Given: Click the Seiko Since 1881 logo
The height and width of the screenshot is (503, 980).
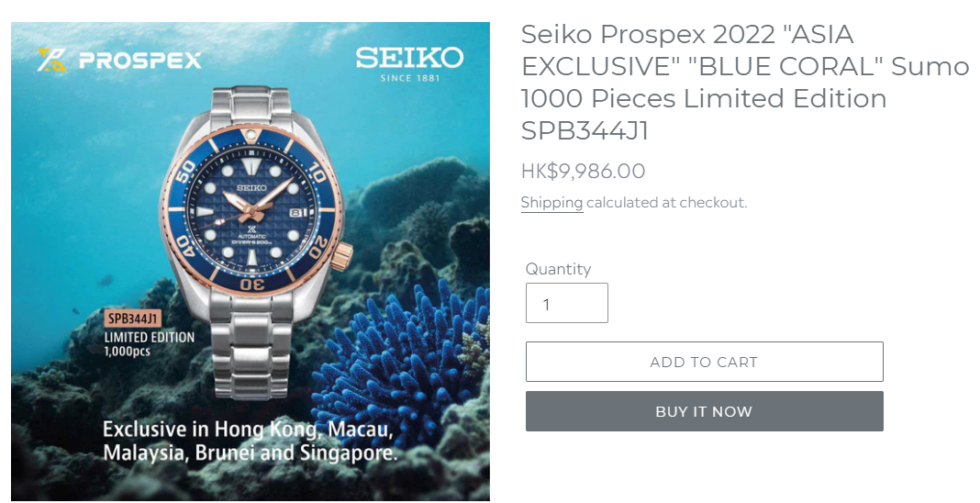Looking at the screenshot, I should pos(409,62).
